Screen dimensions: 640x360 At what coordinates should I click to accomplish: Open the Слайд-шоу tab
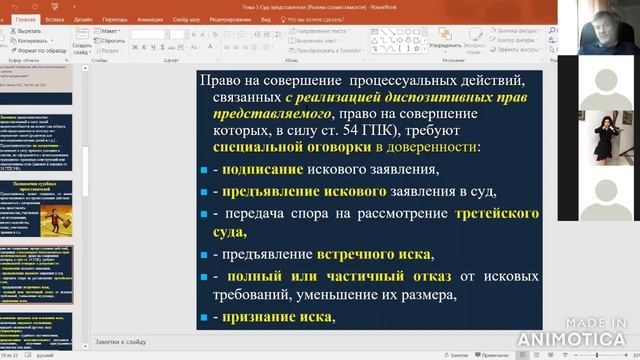click(x=186, y=19)
